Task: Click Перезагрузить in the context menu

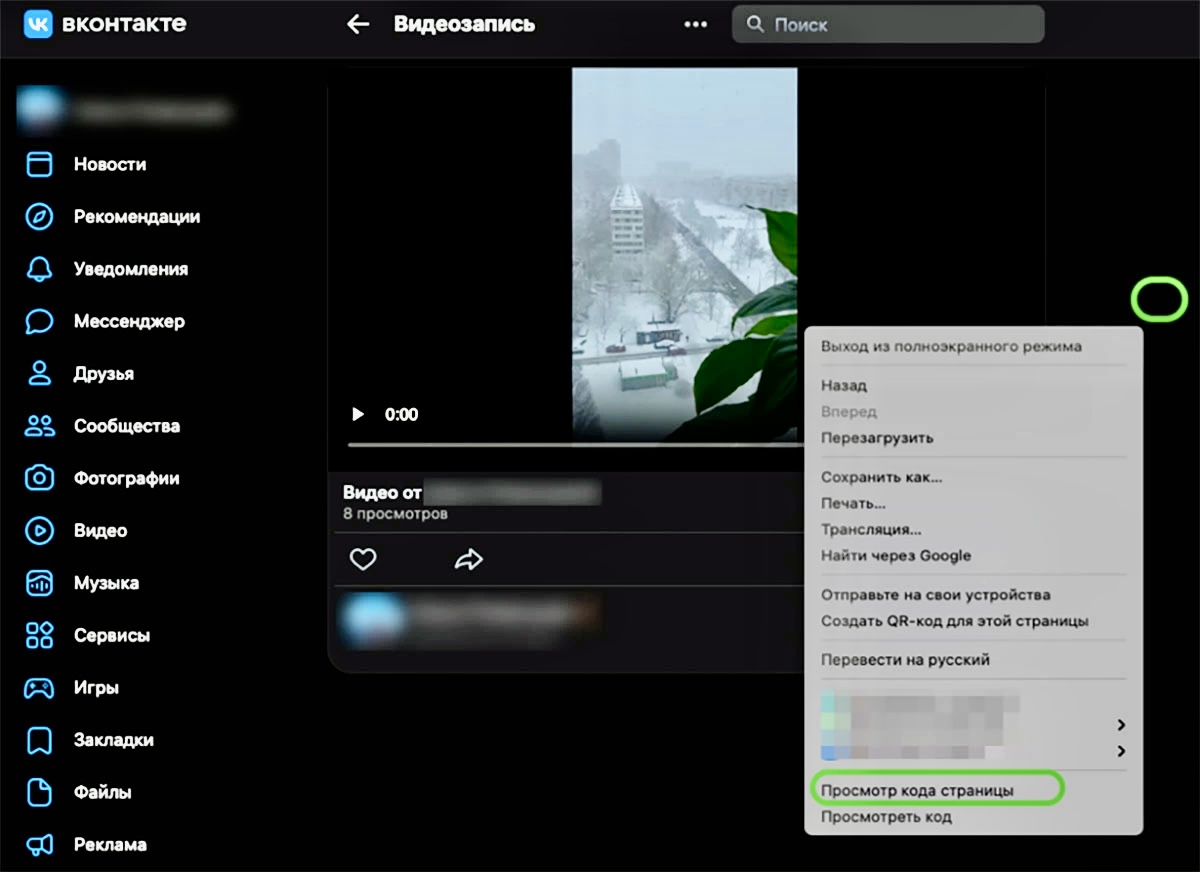Action: pyautogui.click(x=876, y=437)
